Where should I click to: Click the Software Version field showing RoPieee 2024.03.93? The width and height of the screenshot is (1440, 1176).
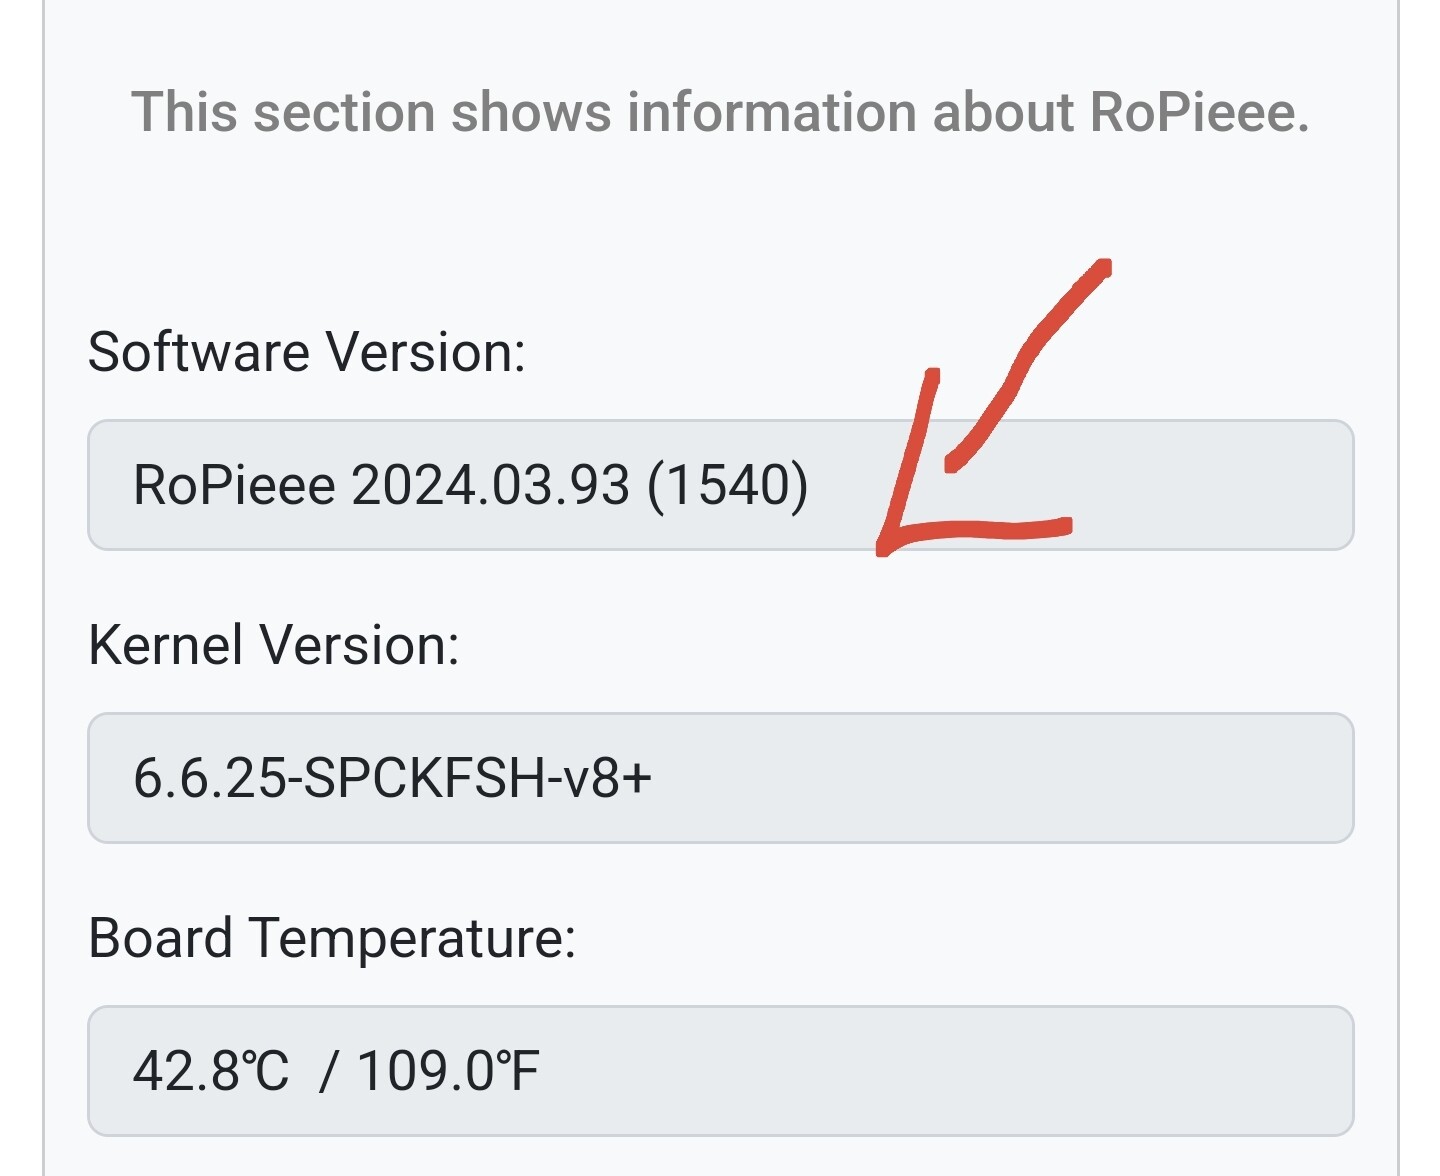(720, 485)
